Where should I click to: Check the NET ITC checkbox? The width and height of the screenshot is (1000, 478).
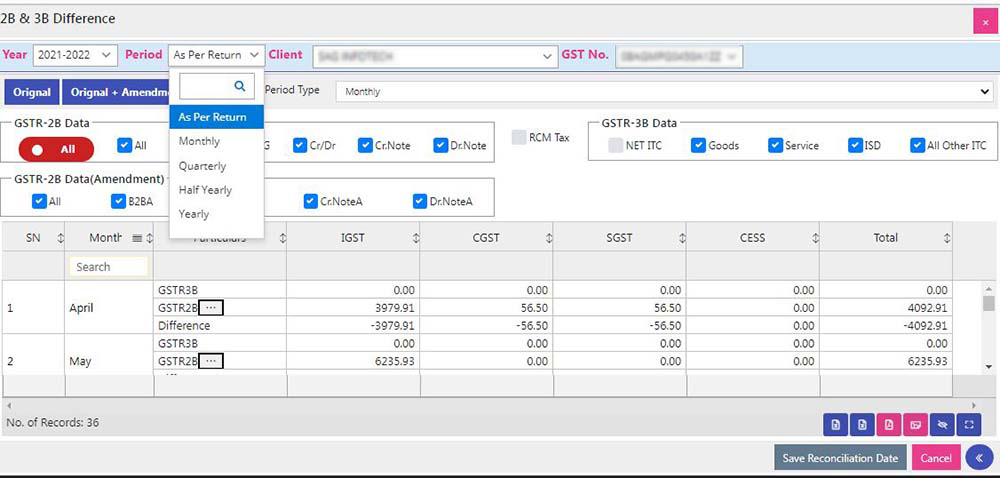[x=616, y=145]
